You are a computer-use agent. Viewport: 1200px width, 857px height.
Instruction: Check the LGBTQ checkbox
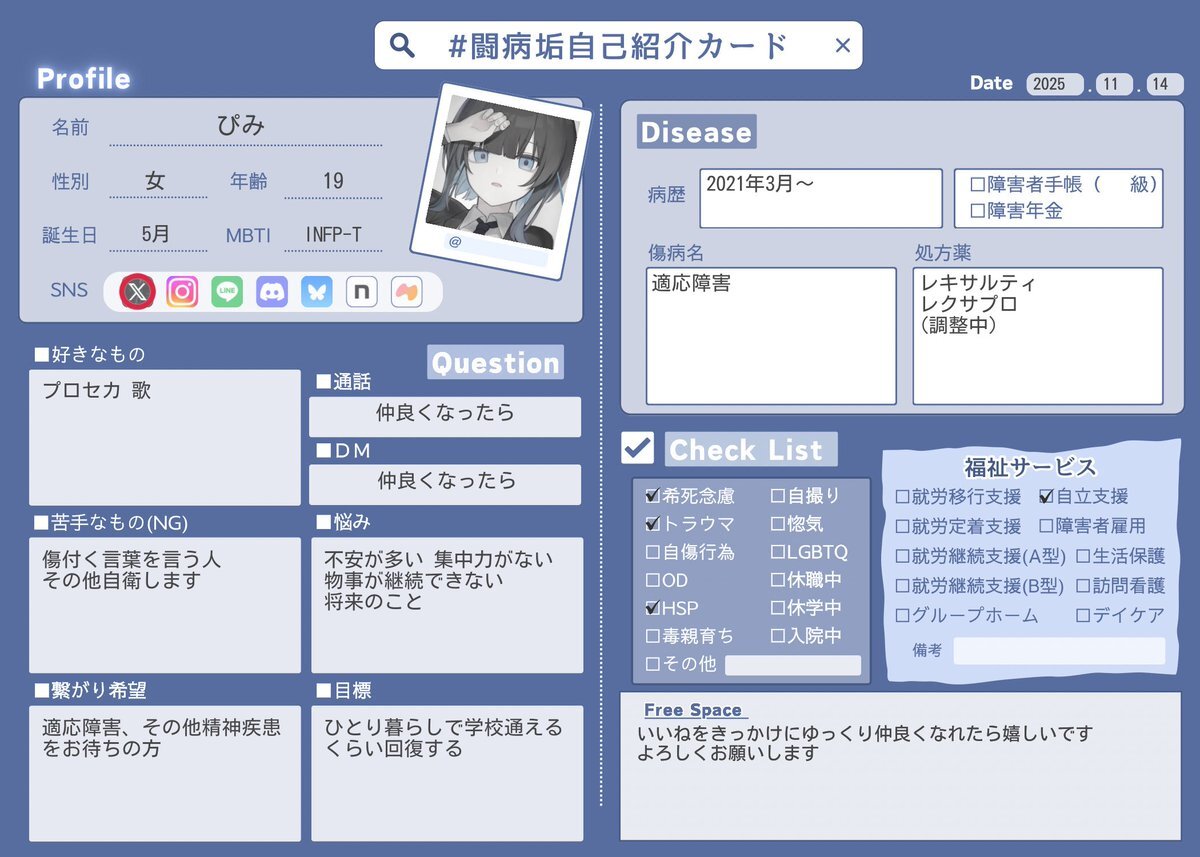[778, 551]
